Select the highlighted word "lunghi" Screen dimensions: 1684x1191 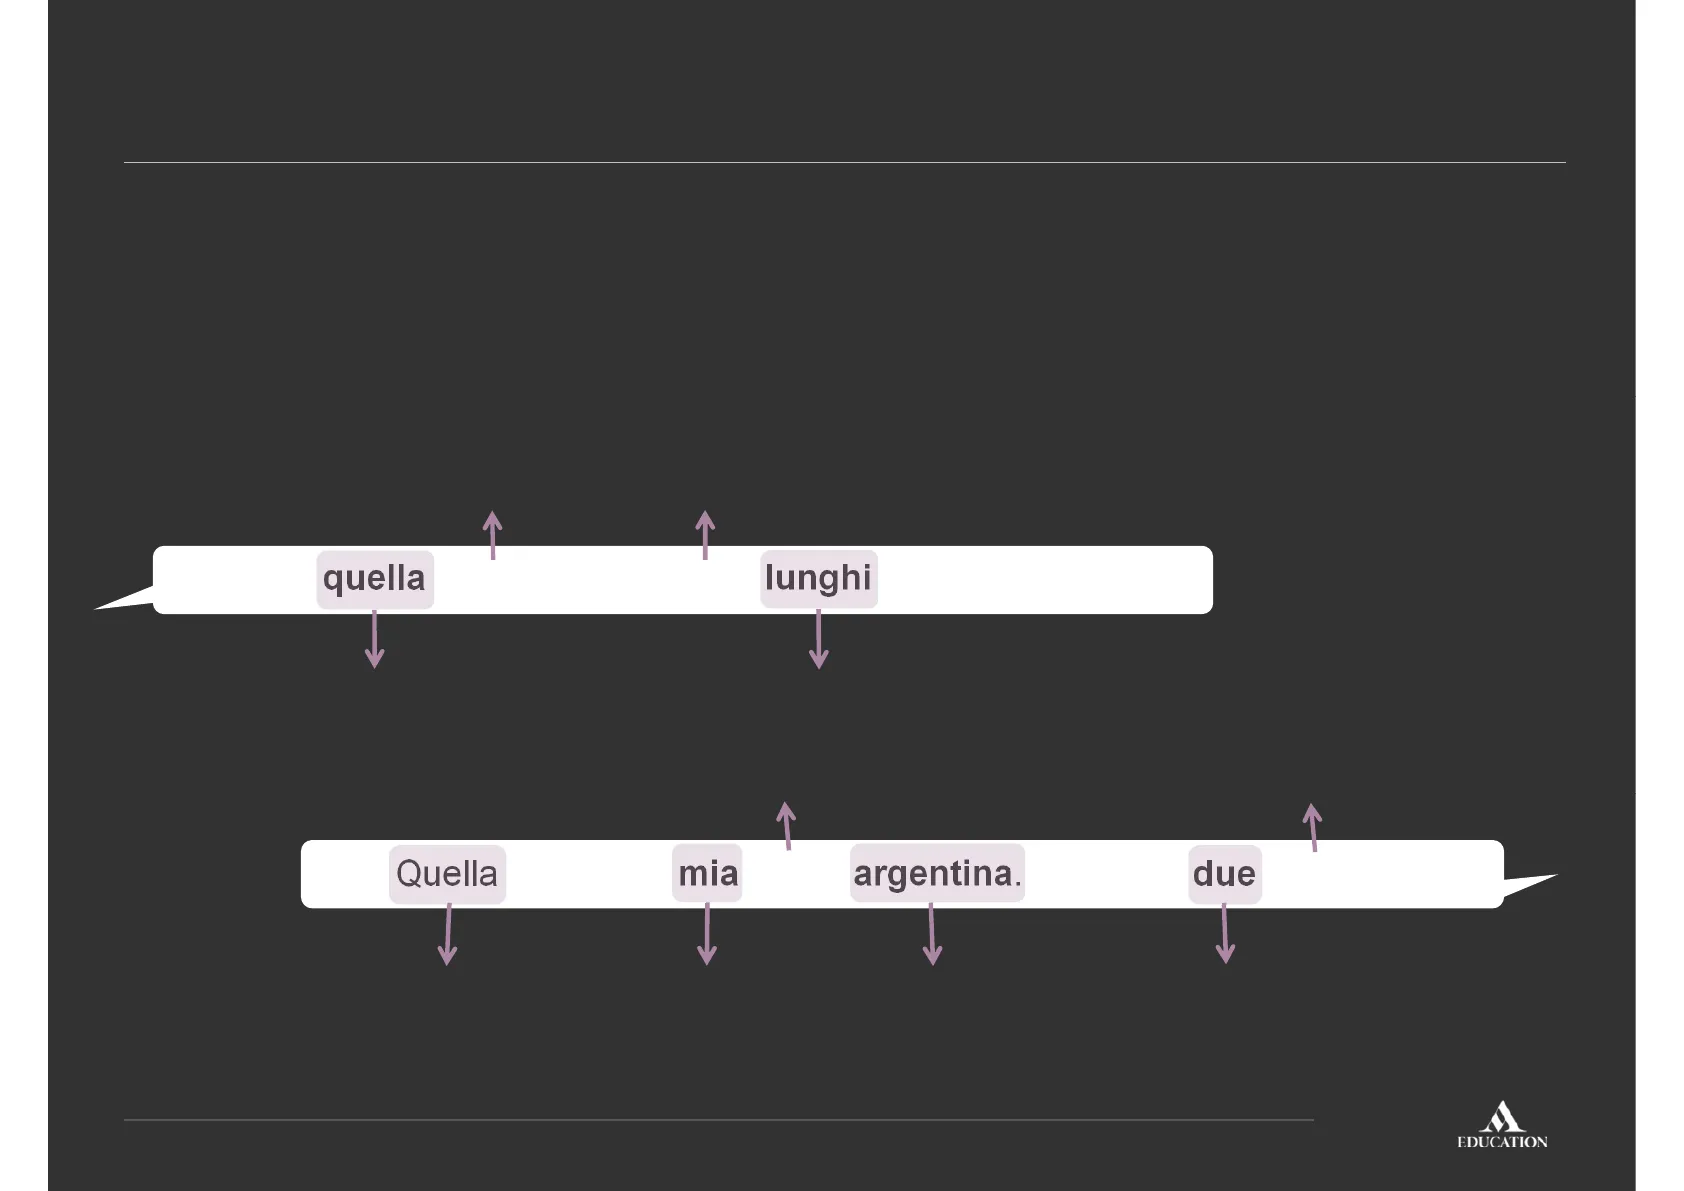(818, 579)
